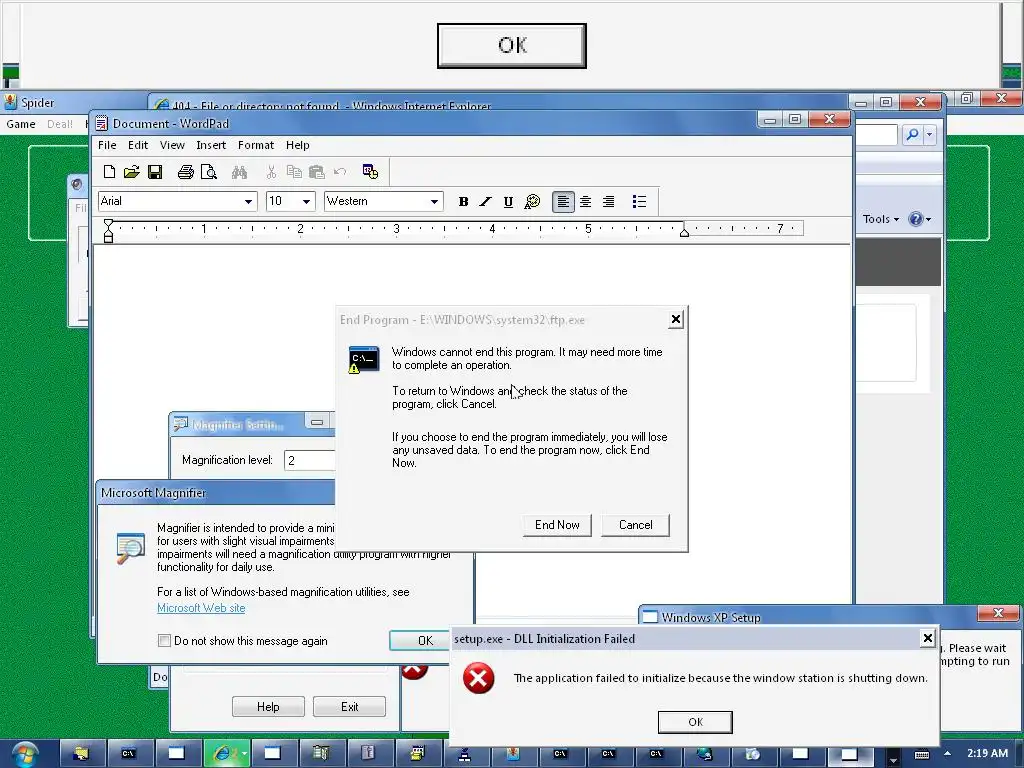The height and width of the screenshot is (768, 1024).
Task: Open the Windows Start orb
Action: [24, 754]
